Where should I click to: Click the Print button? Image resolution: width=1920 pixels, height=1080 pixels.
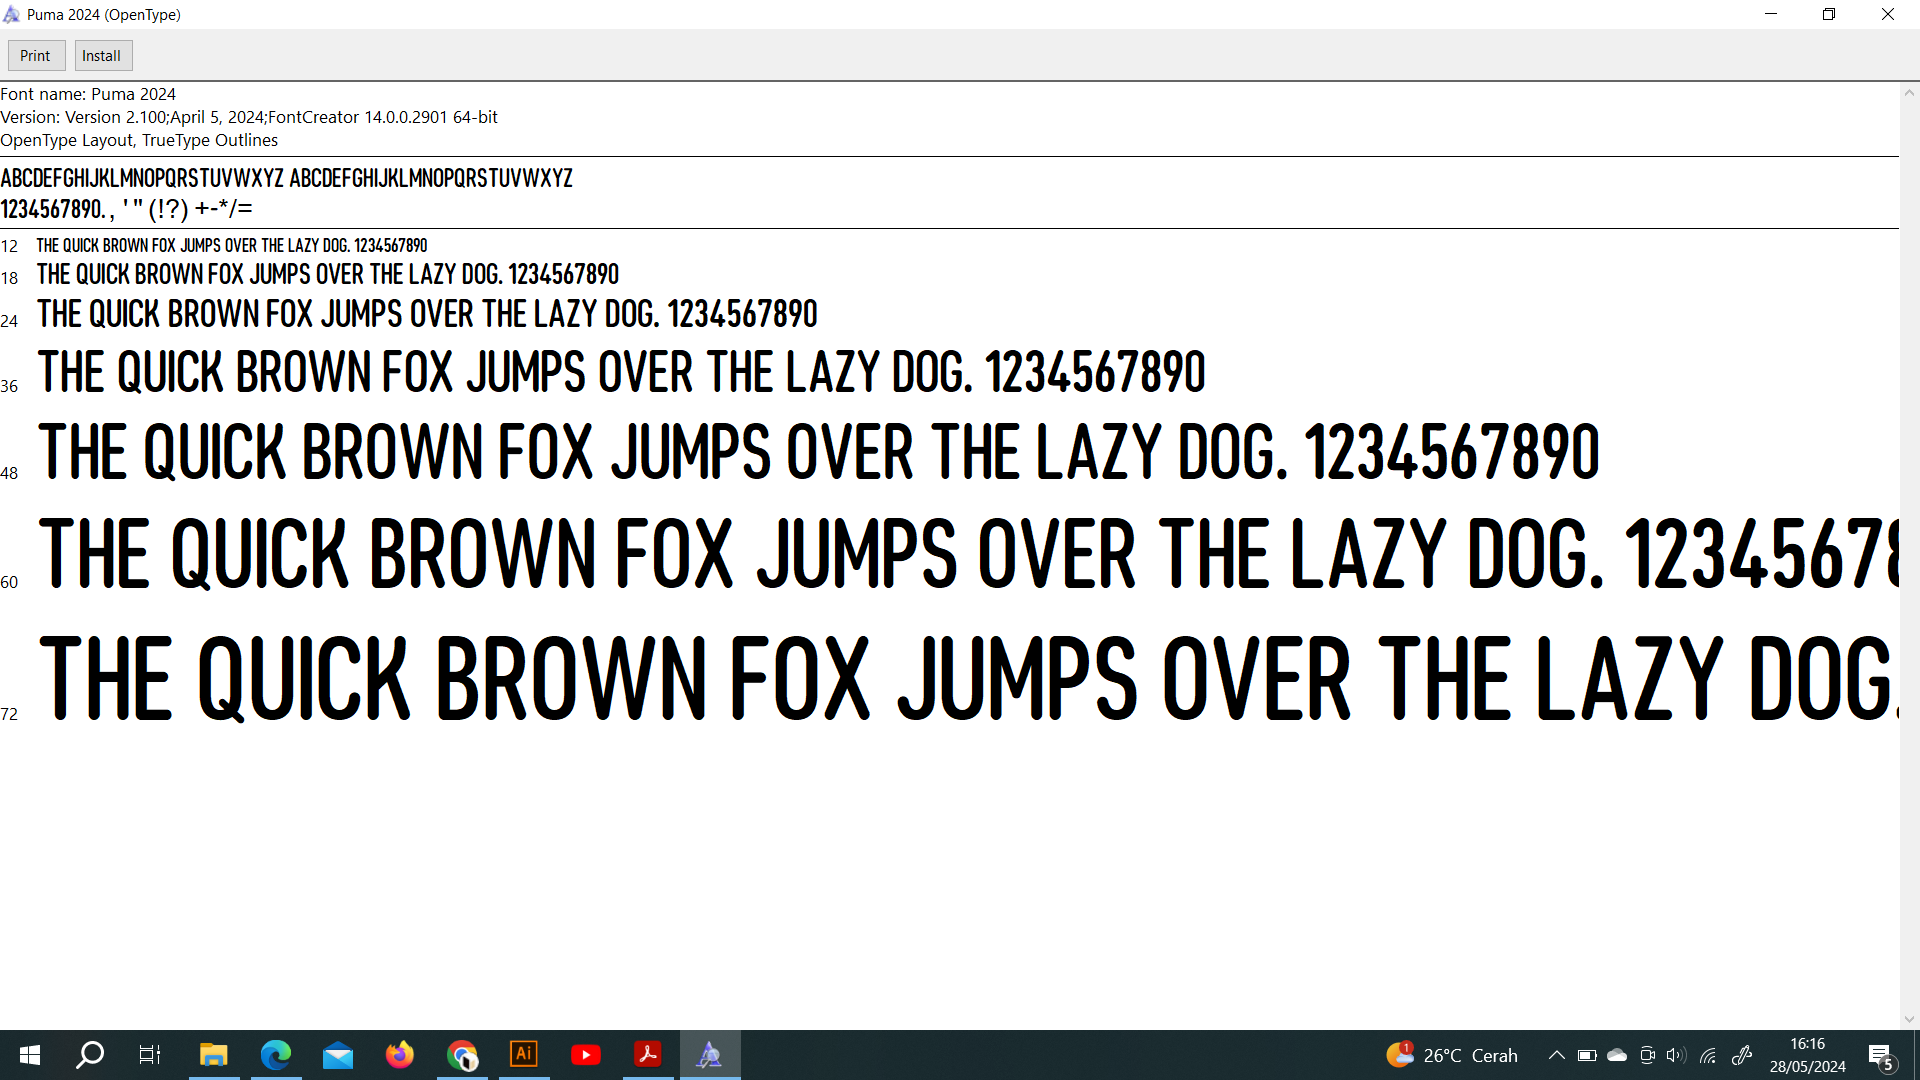[36, 56]
